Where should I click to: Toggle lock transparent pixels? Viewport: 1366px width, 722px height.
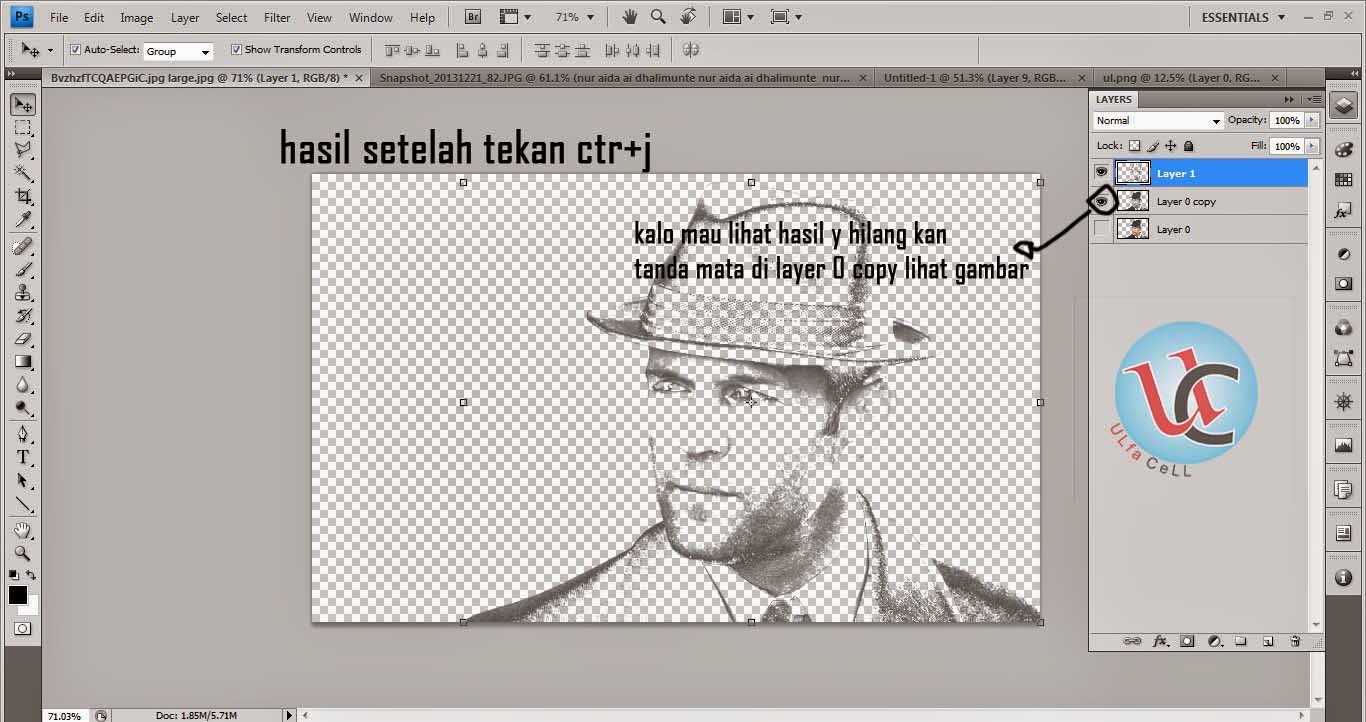(x=1135, y=146)
